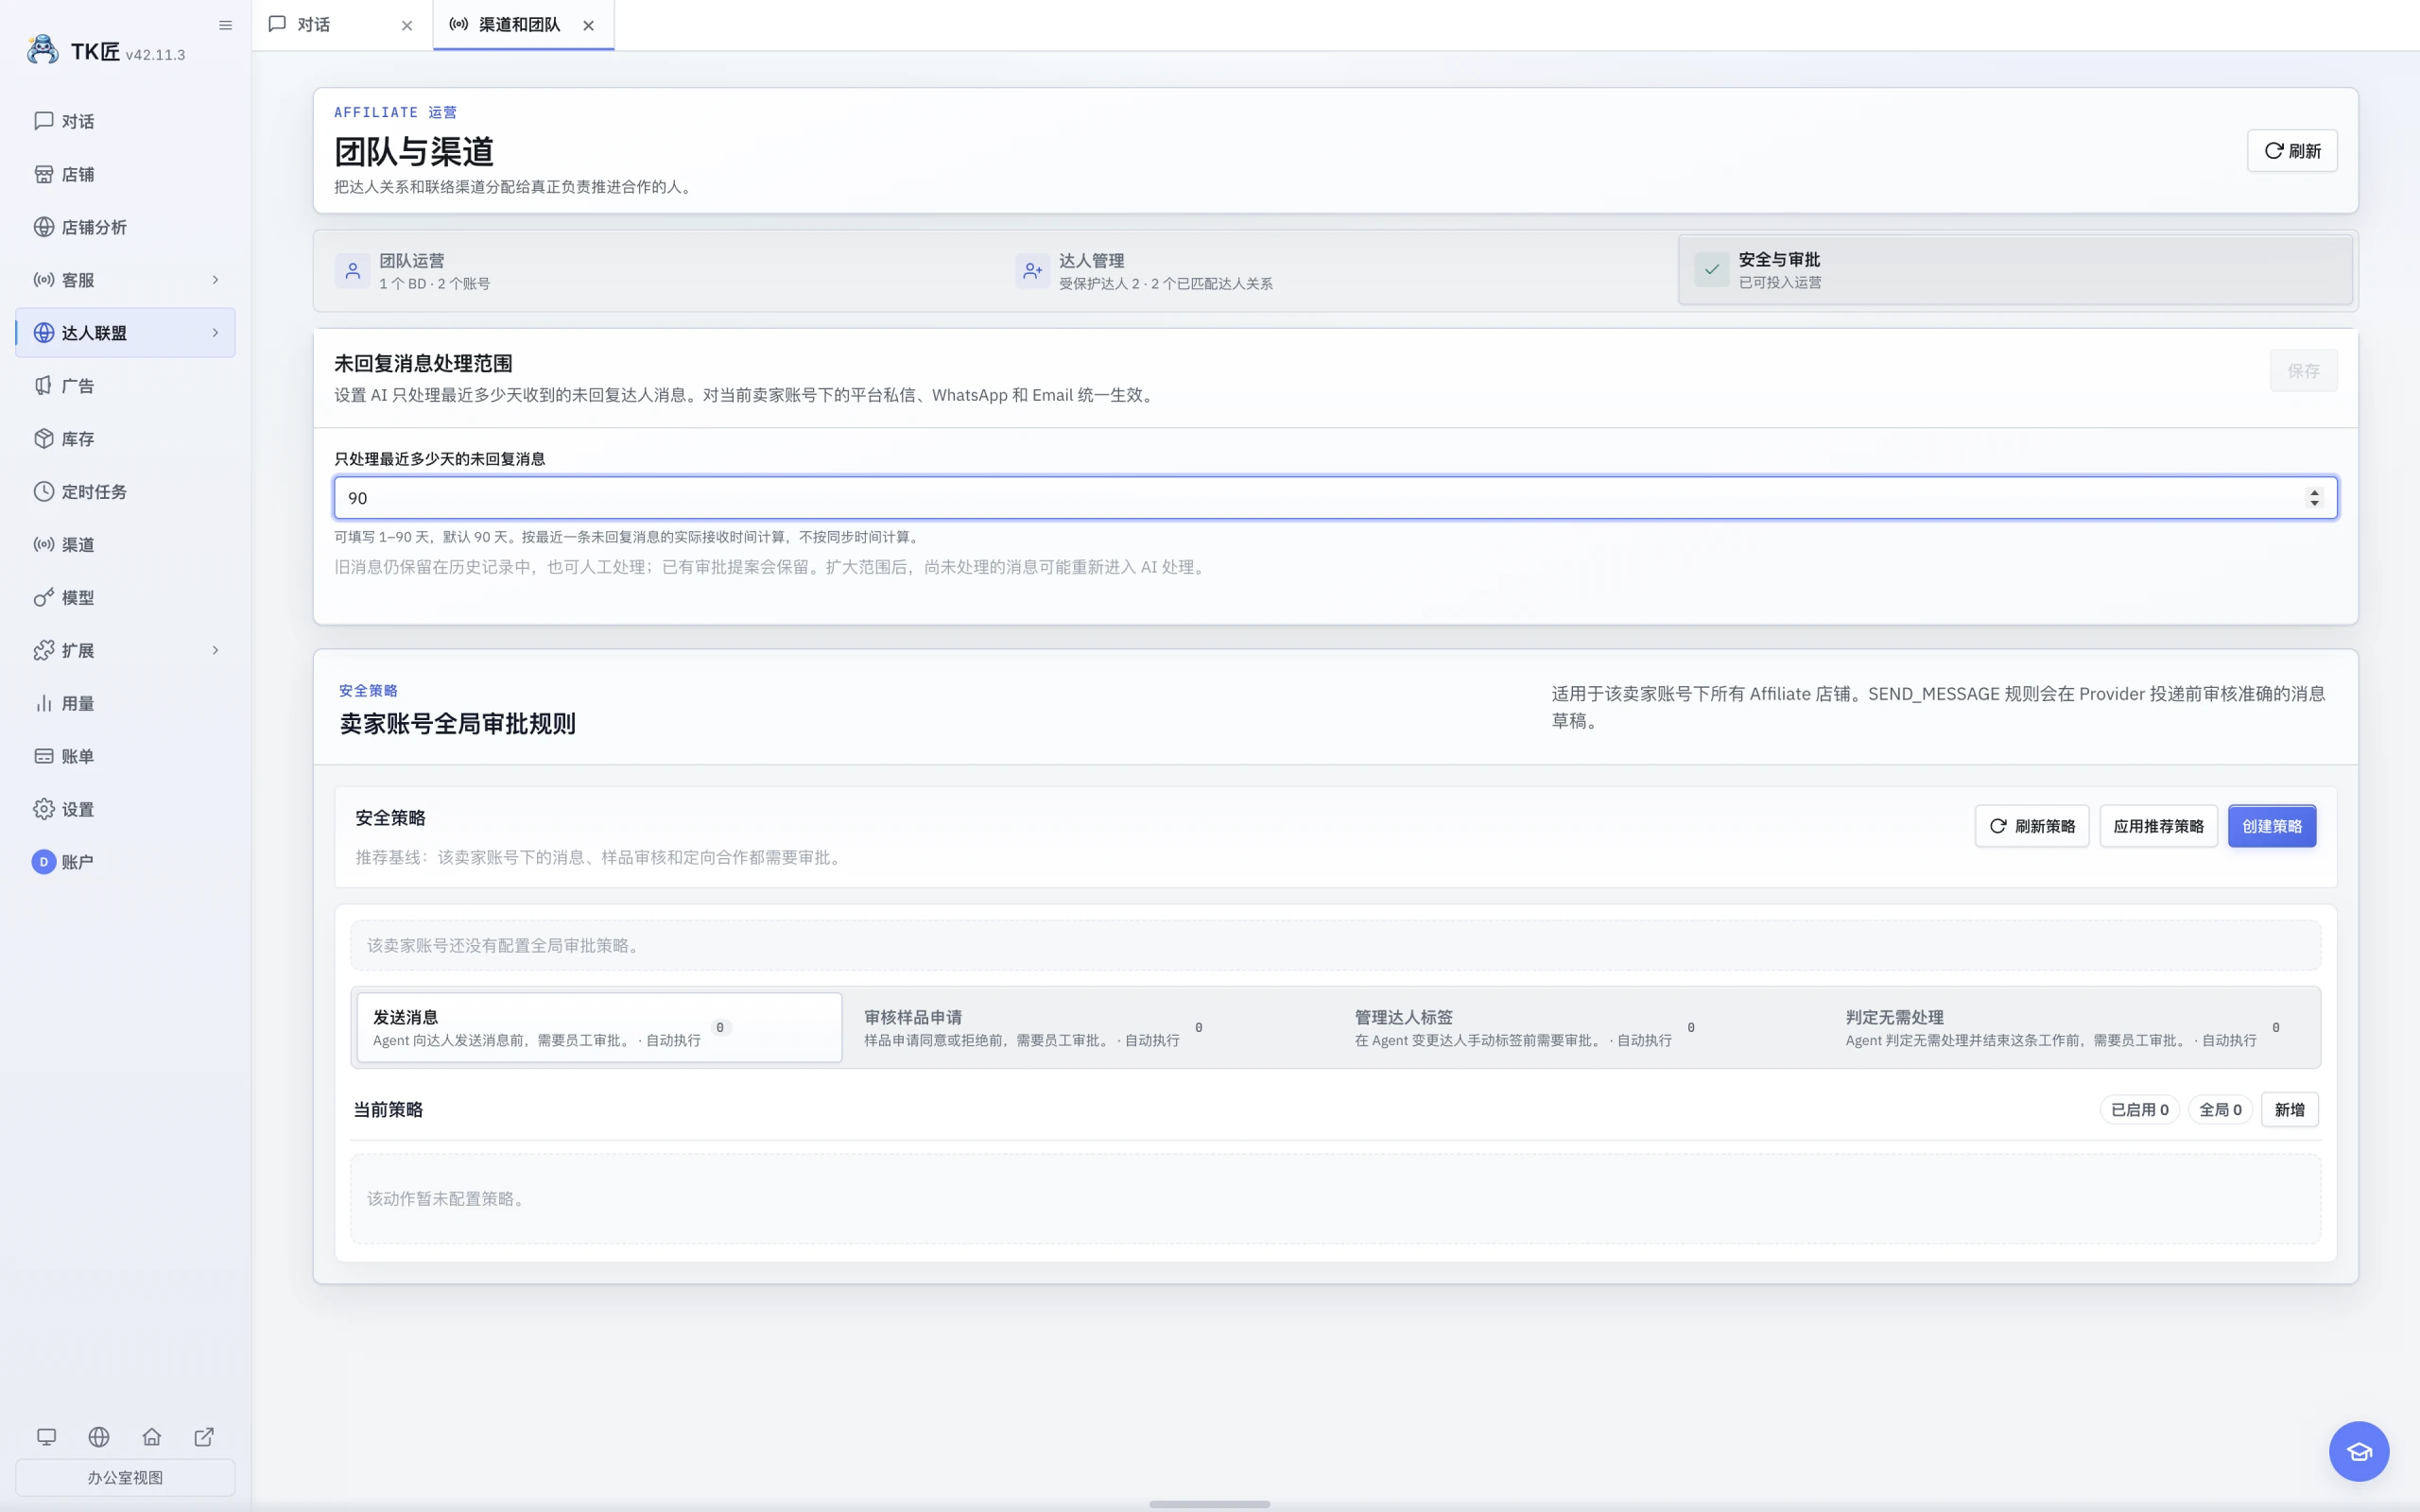Close the 对话 tab

click(x=407, y=26)
